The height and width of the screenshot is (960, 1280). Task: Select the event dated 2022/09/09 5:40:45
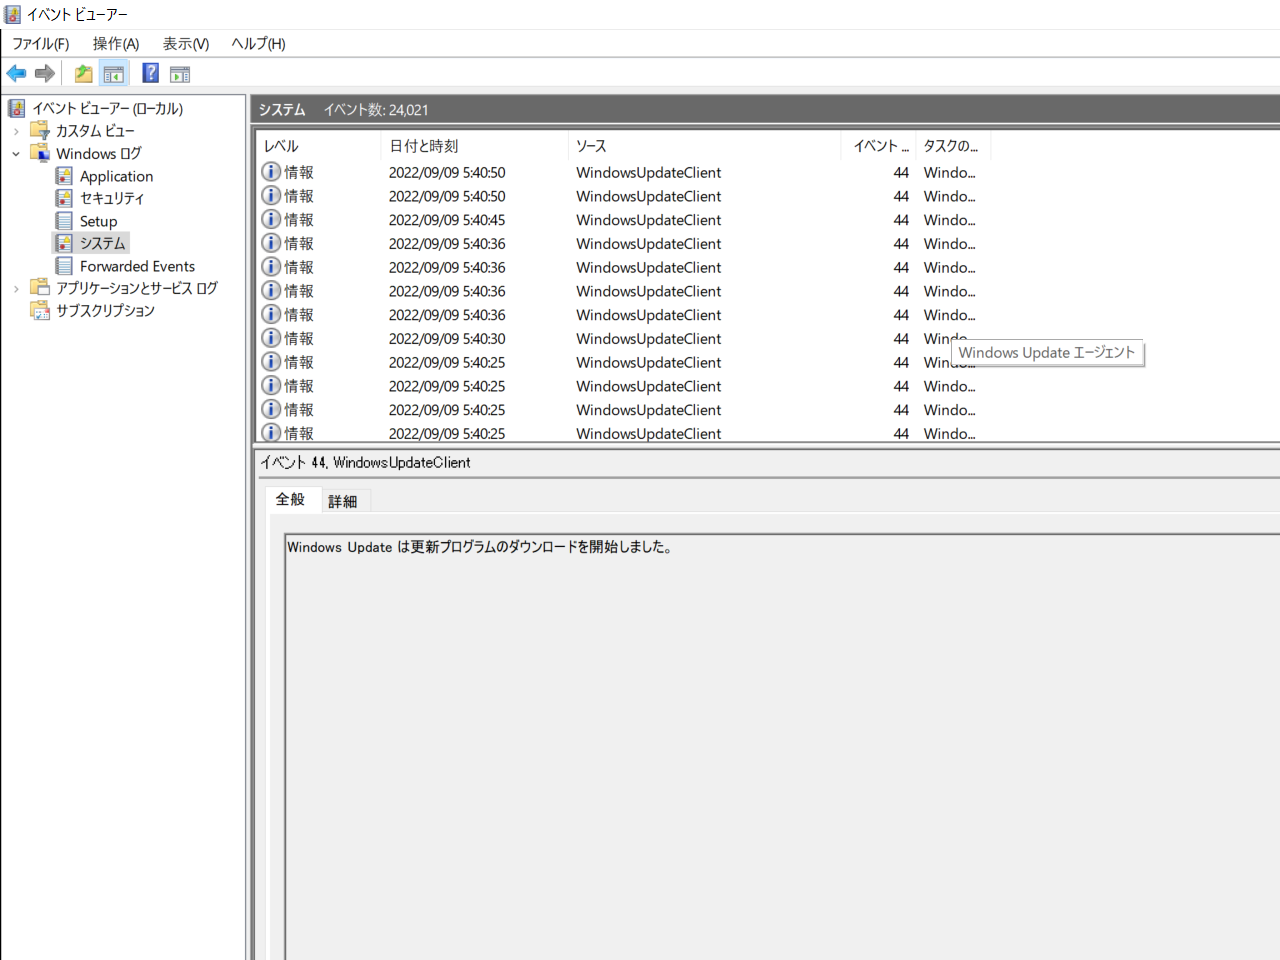pos(767,220)
